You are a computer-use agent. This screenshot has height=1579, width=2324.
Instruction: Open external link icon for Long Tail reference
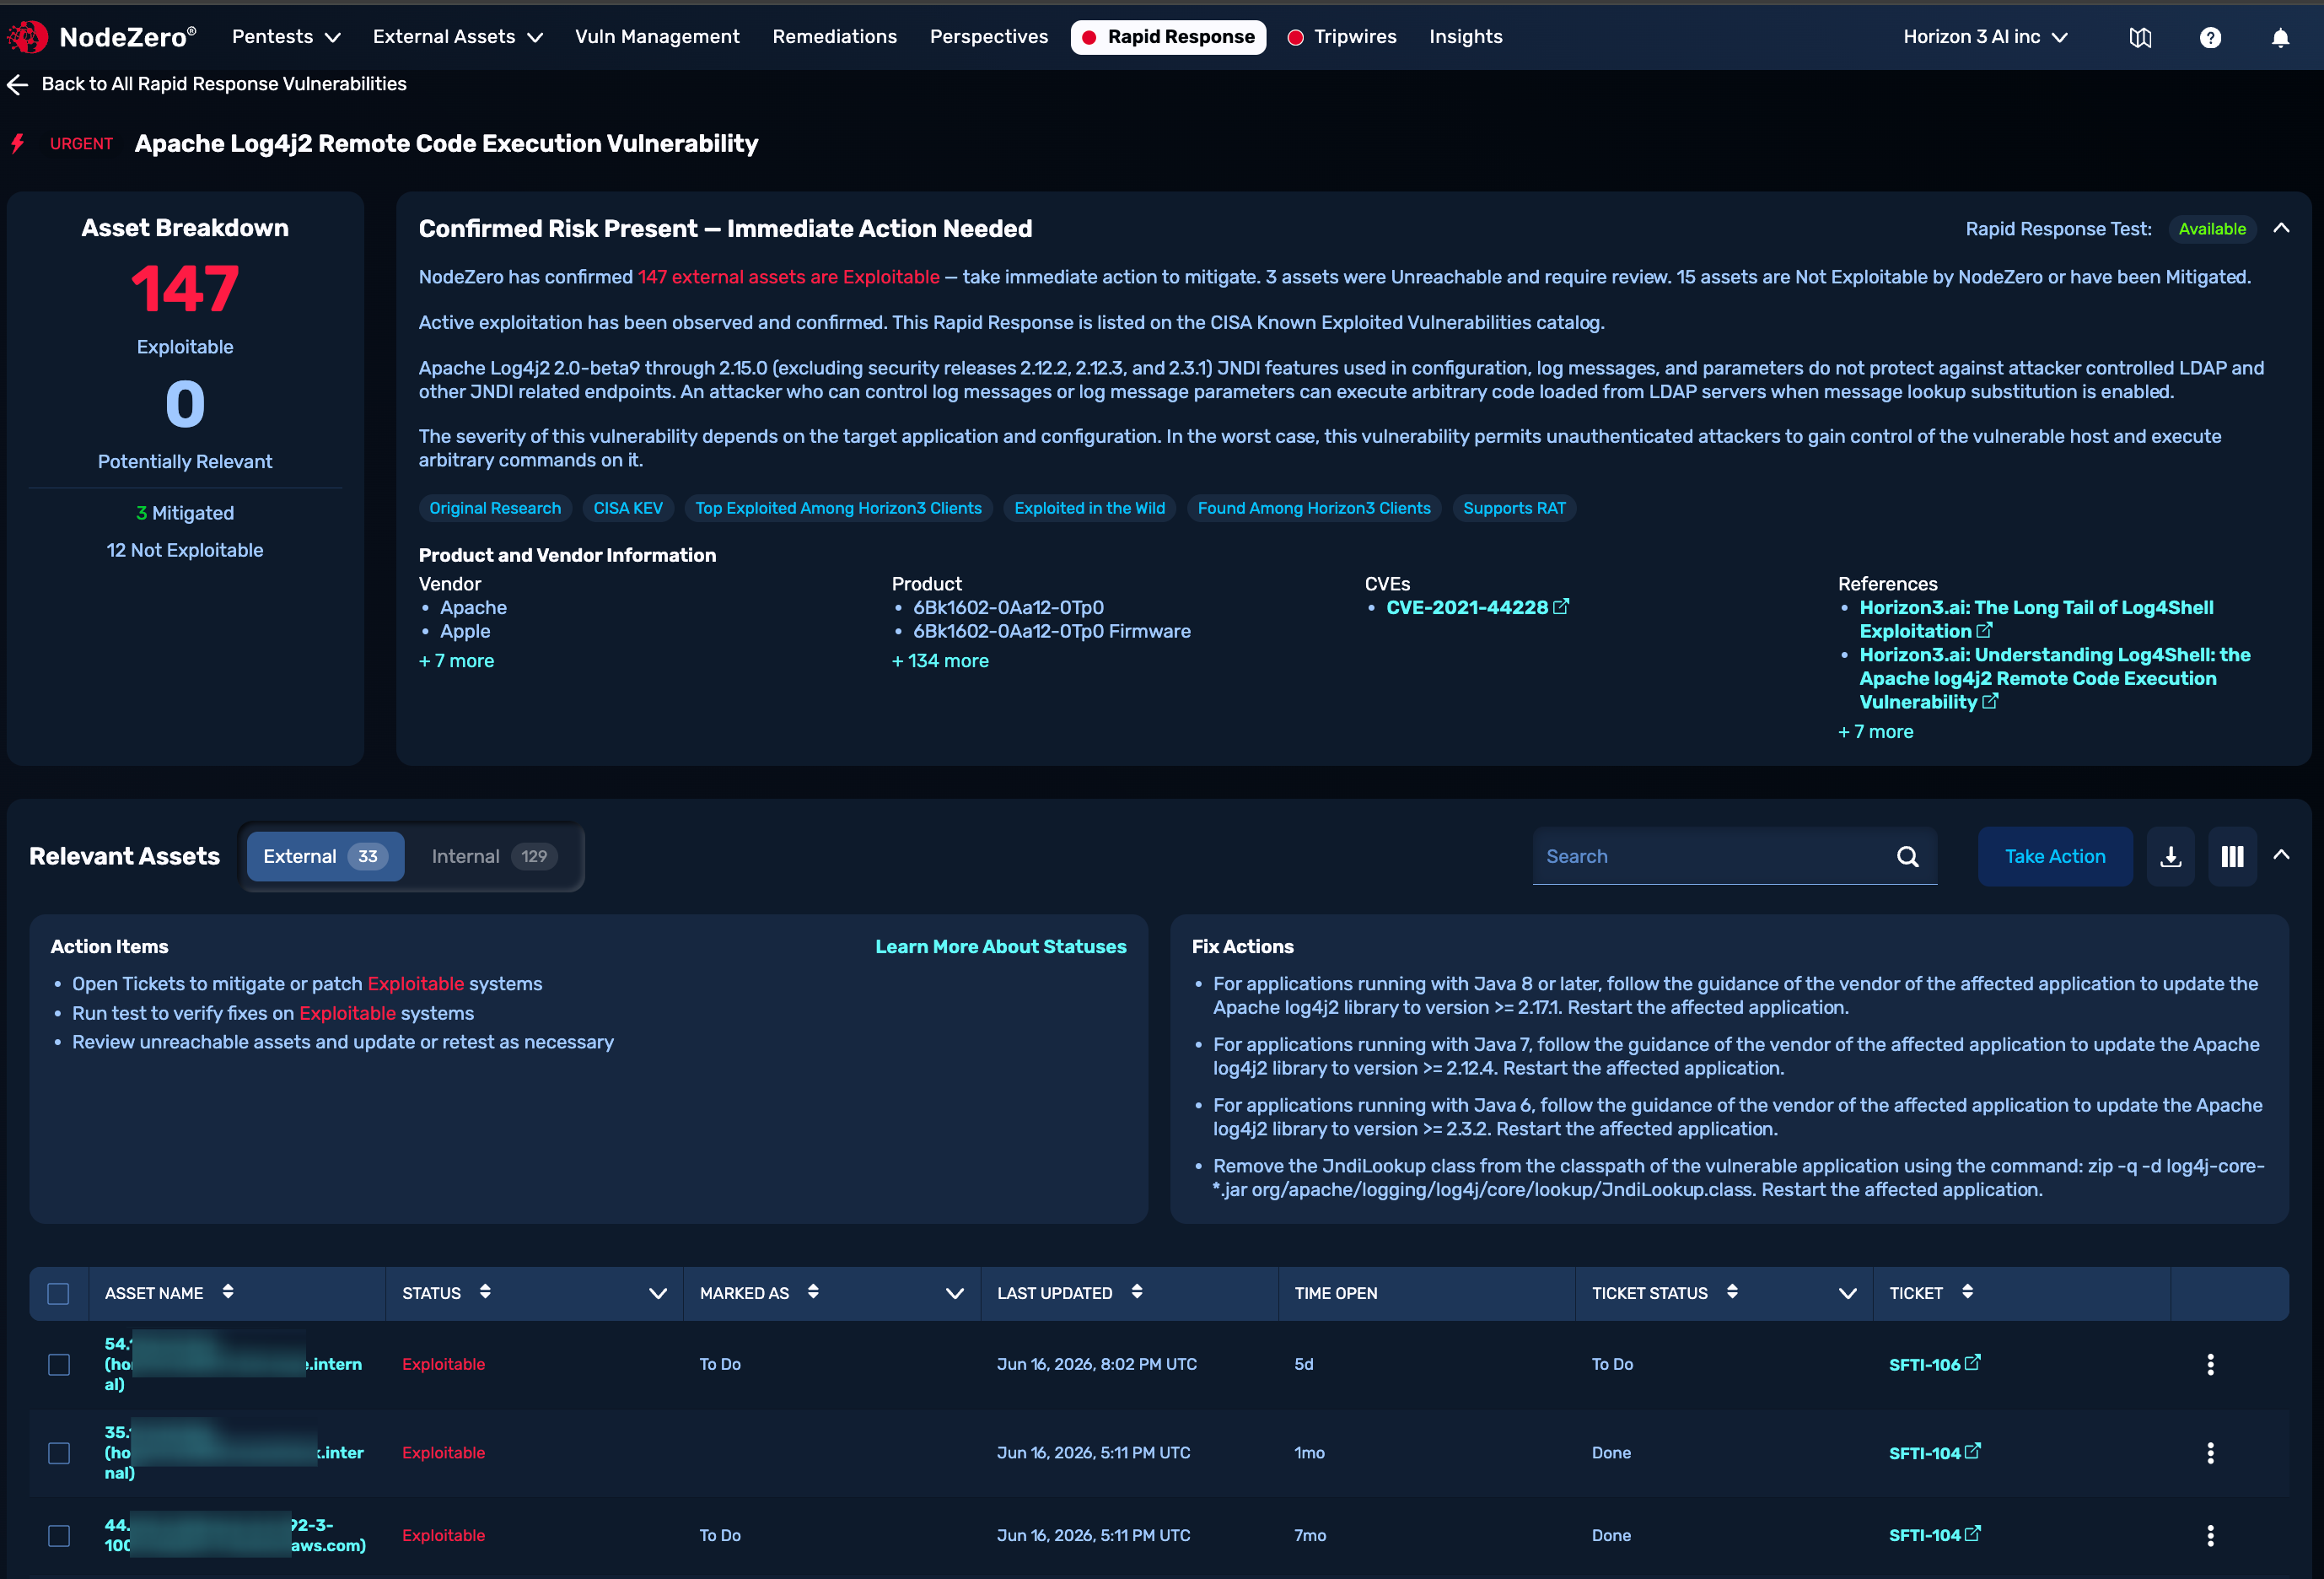pos(1985,630)
